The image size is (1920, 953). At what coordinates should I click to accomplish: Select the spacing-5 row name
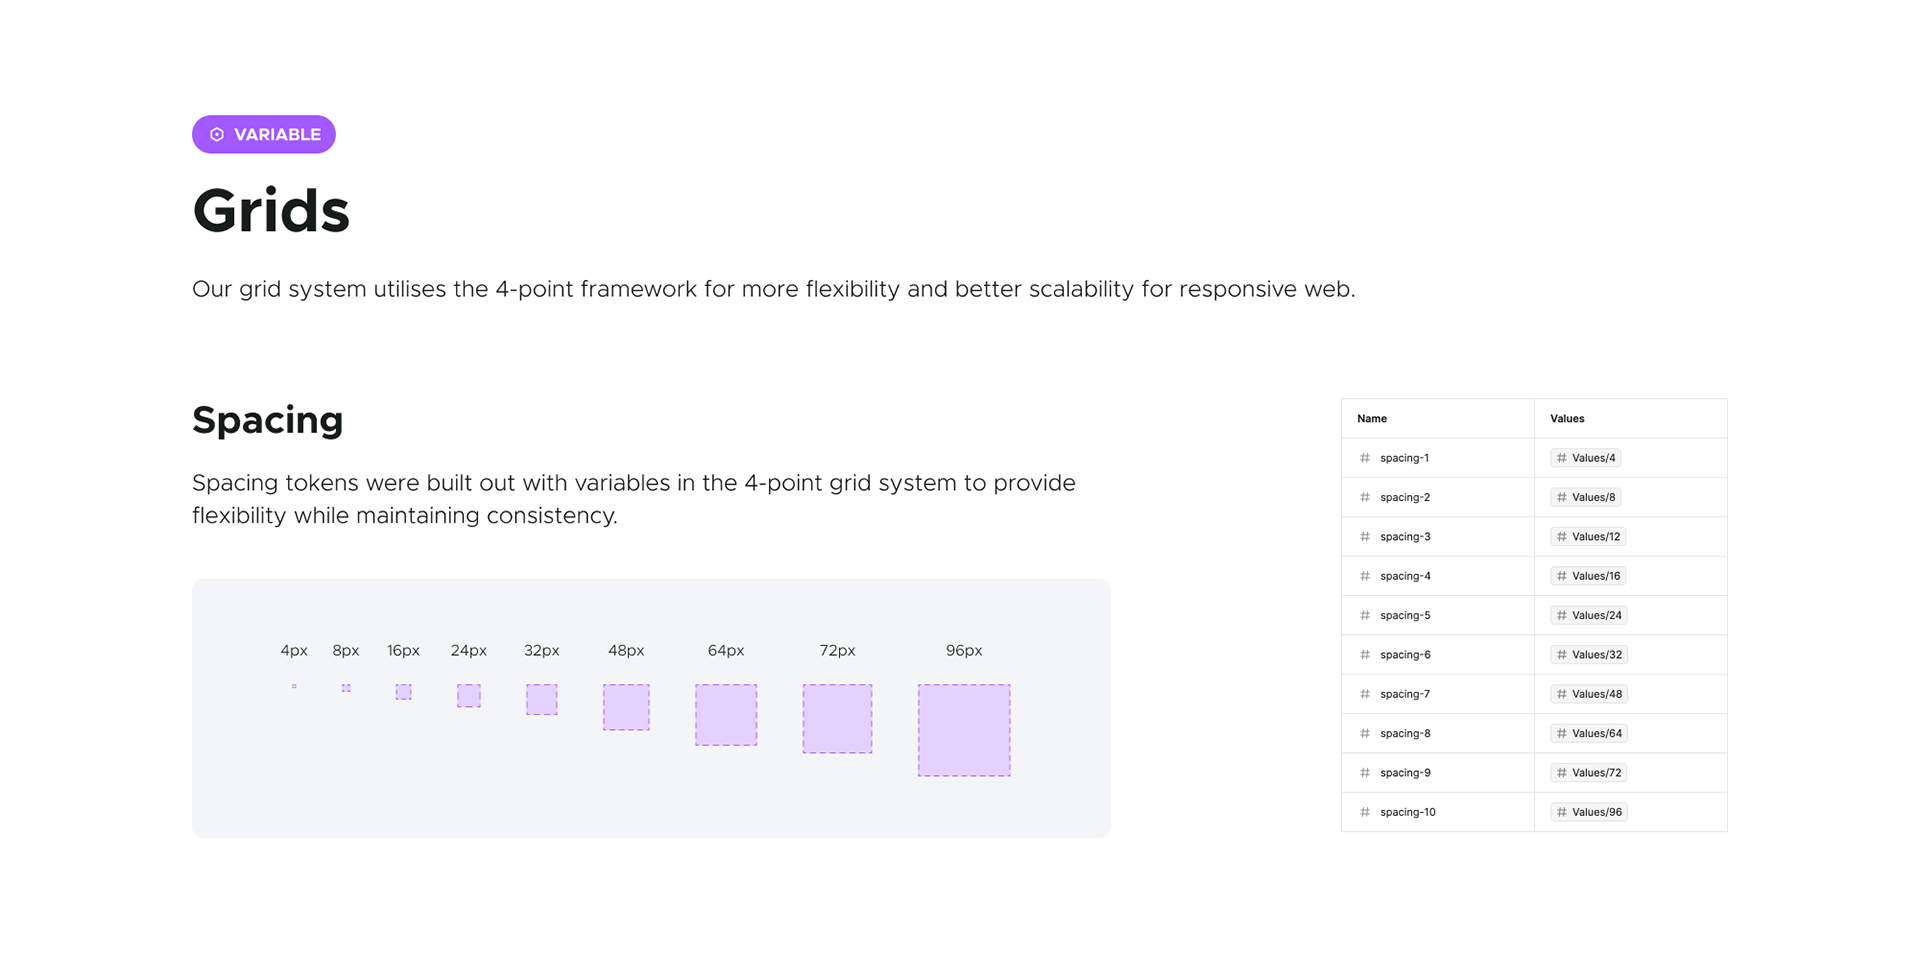coord(1405,615)
